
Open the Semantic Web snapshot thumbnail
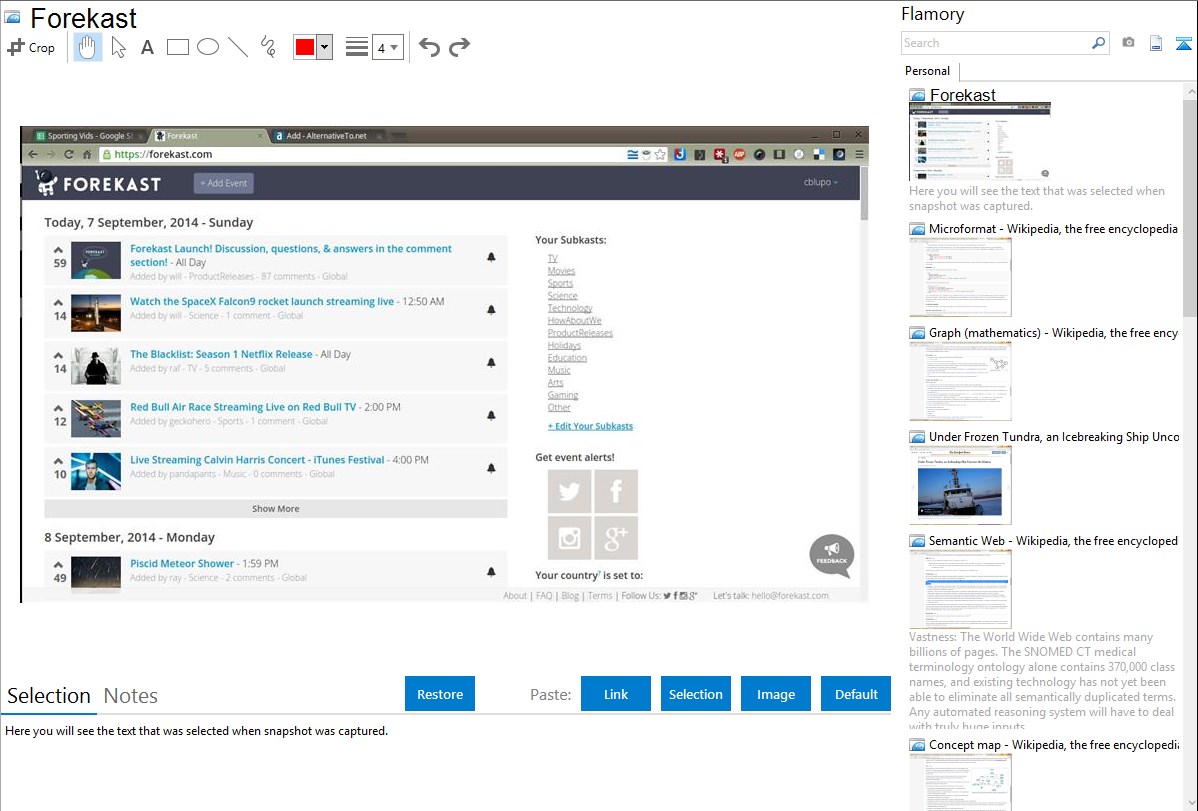click(x=960, y=589)
